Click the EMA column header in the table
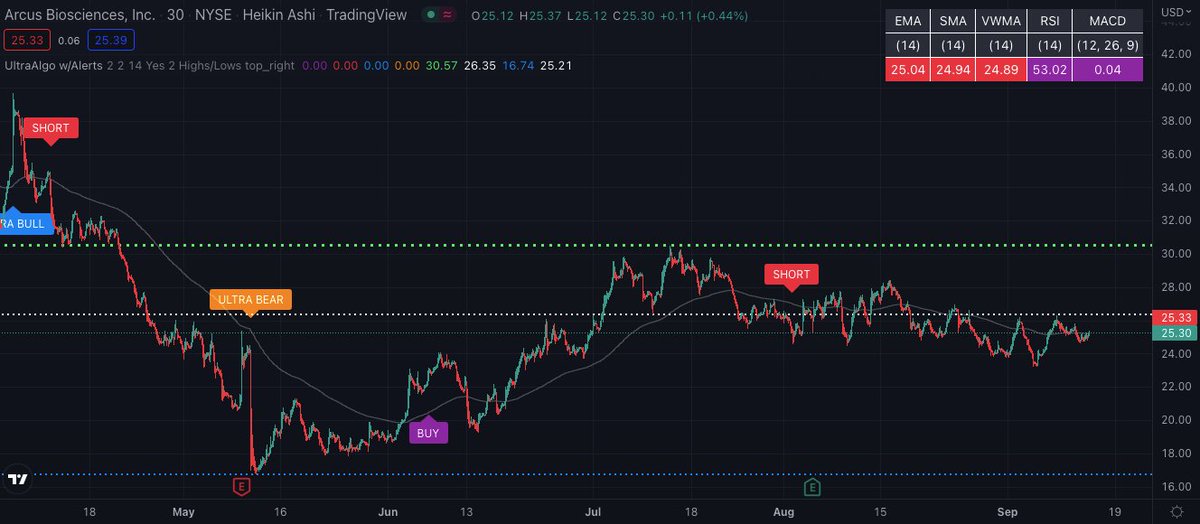1200x524 pixels. (909, 22)
